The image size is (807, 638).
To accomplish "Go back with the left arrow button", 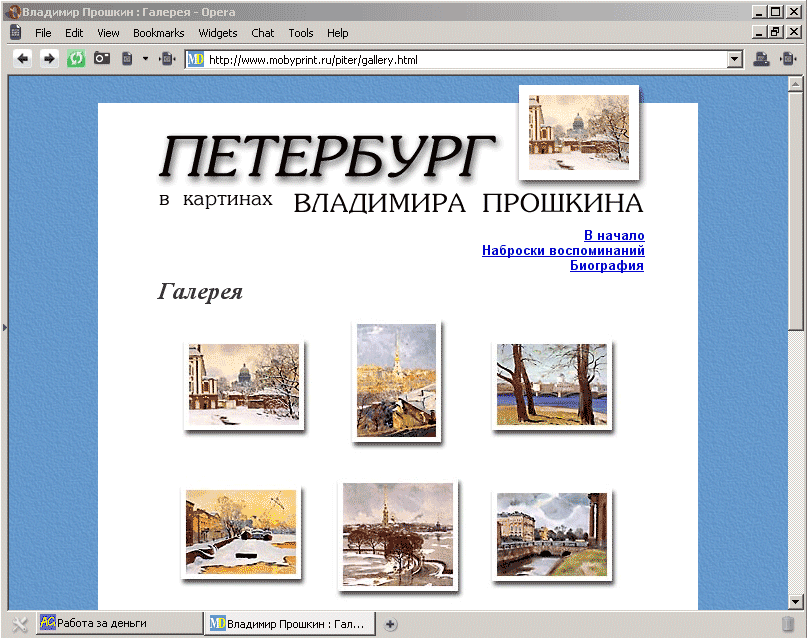I will point(22,59).
